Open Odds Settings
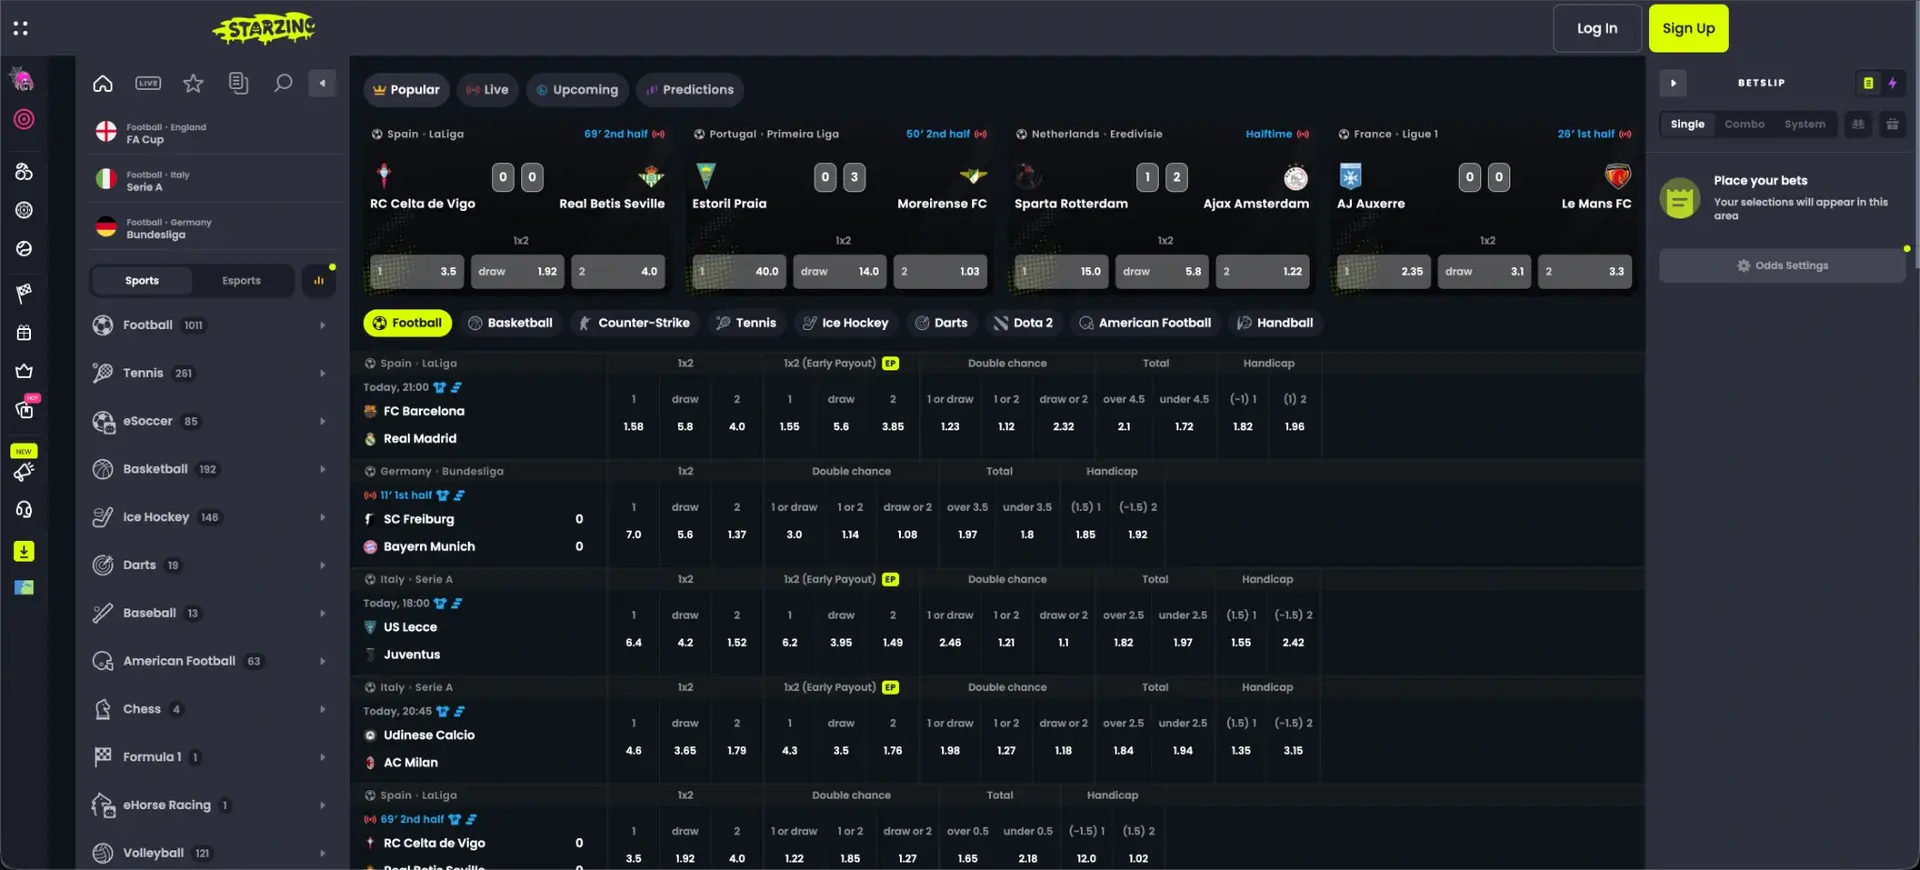This screenshot has width=1920, height=870. [1782, 266]
